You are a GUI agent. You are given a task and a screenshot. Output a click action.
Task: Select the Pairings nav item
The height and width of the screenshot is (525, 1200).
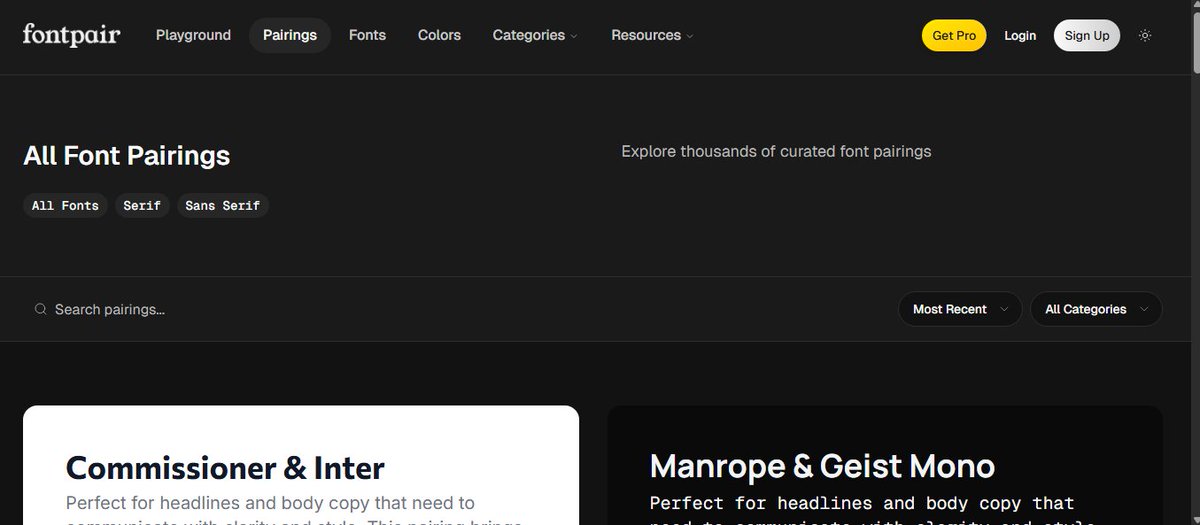[x=290, y=35]
